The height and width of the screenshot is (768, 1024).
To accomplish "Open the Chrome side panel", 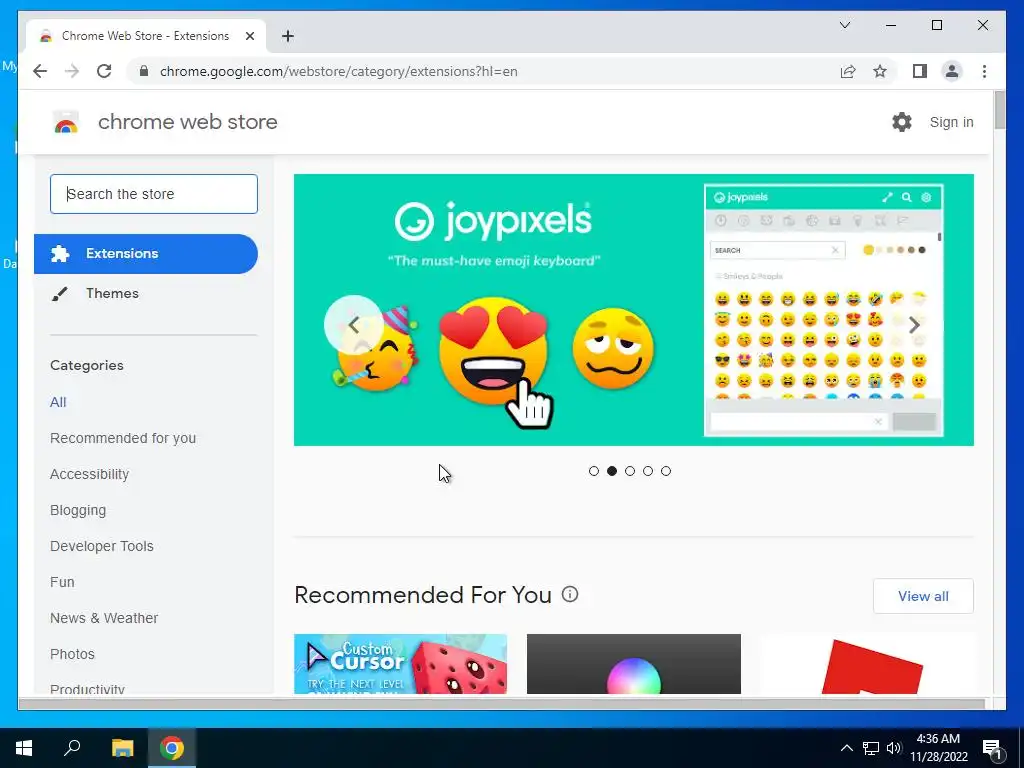I will coord(920,71).
